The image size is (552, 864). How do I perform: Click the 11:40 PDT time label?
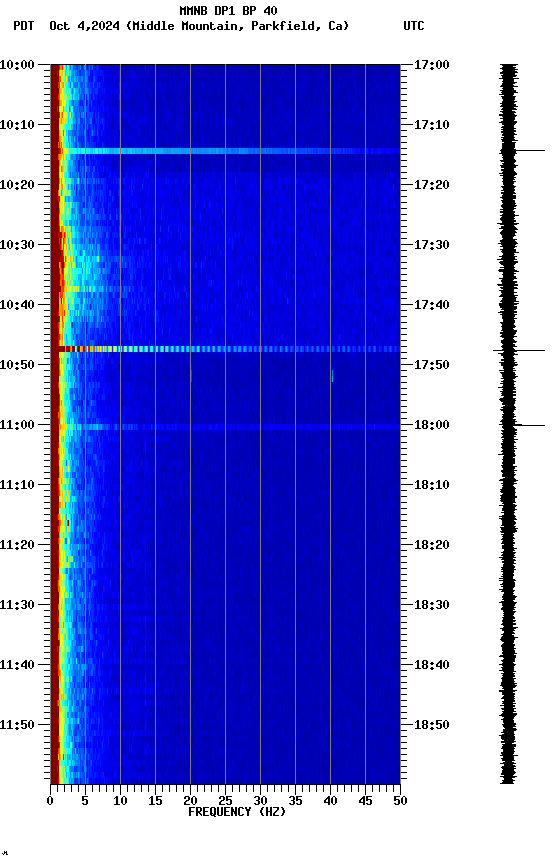pyautogui.click(x=17, y=665)
